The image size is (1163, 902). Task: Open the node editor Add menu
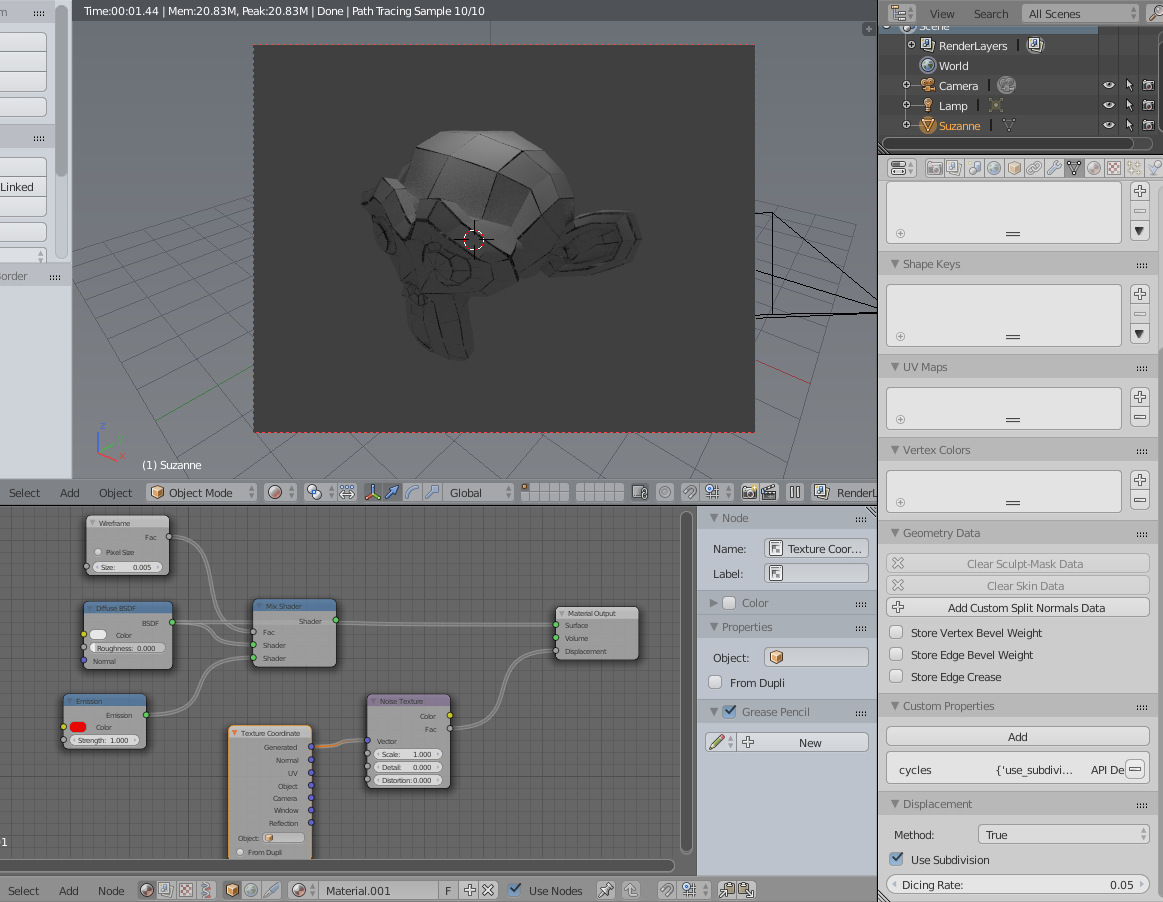69,890
